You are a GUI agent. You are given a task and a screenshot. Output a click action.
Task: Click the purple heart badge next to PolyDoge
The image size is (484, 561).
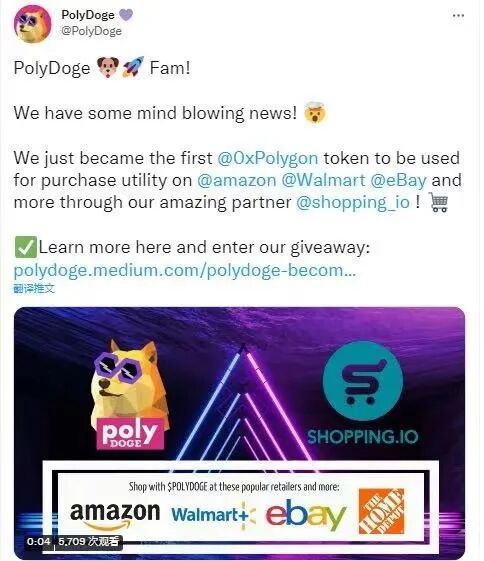point(126,15)
